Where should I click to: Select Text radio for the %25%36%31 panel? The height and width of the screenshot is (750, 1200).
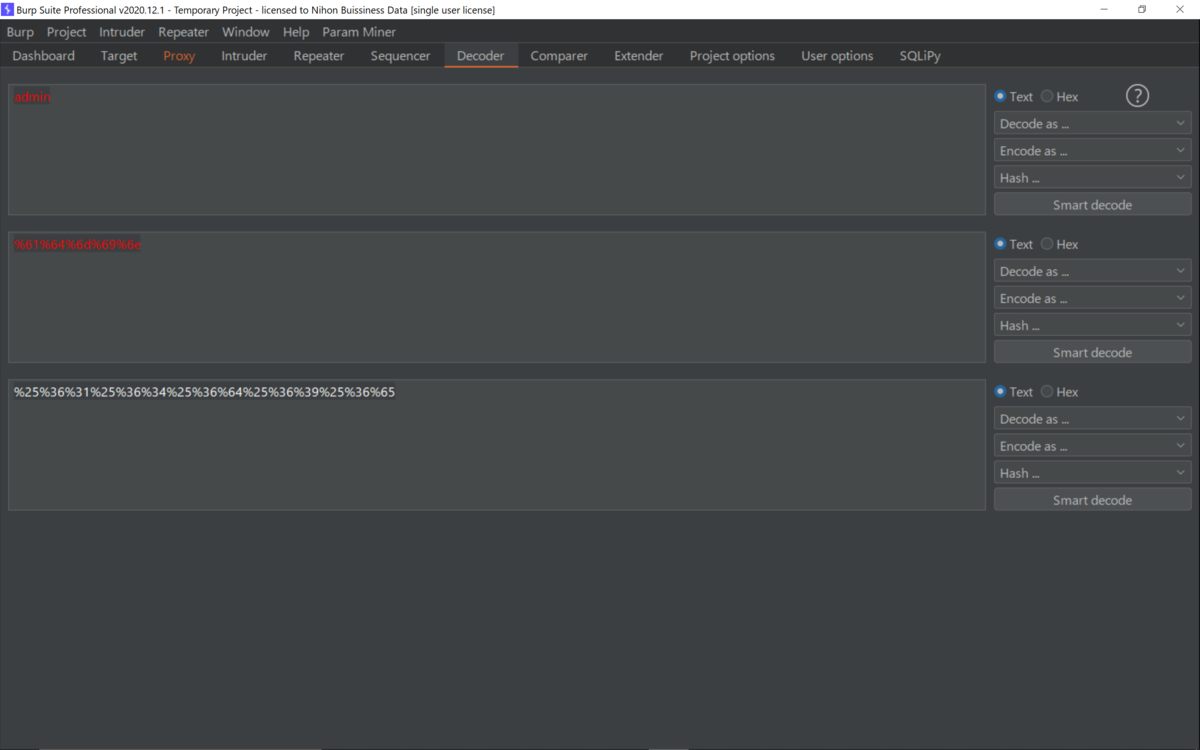point(1000,392)
